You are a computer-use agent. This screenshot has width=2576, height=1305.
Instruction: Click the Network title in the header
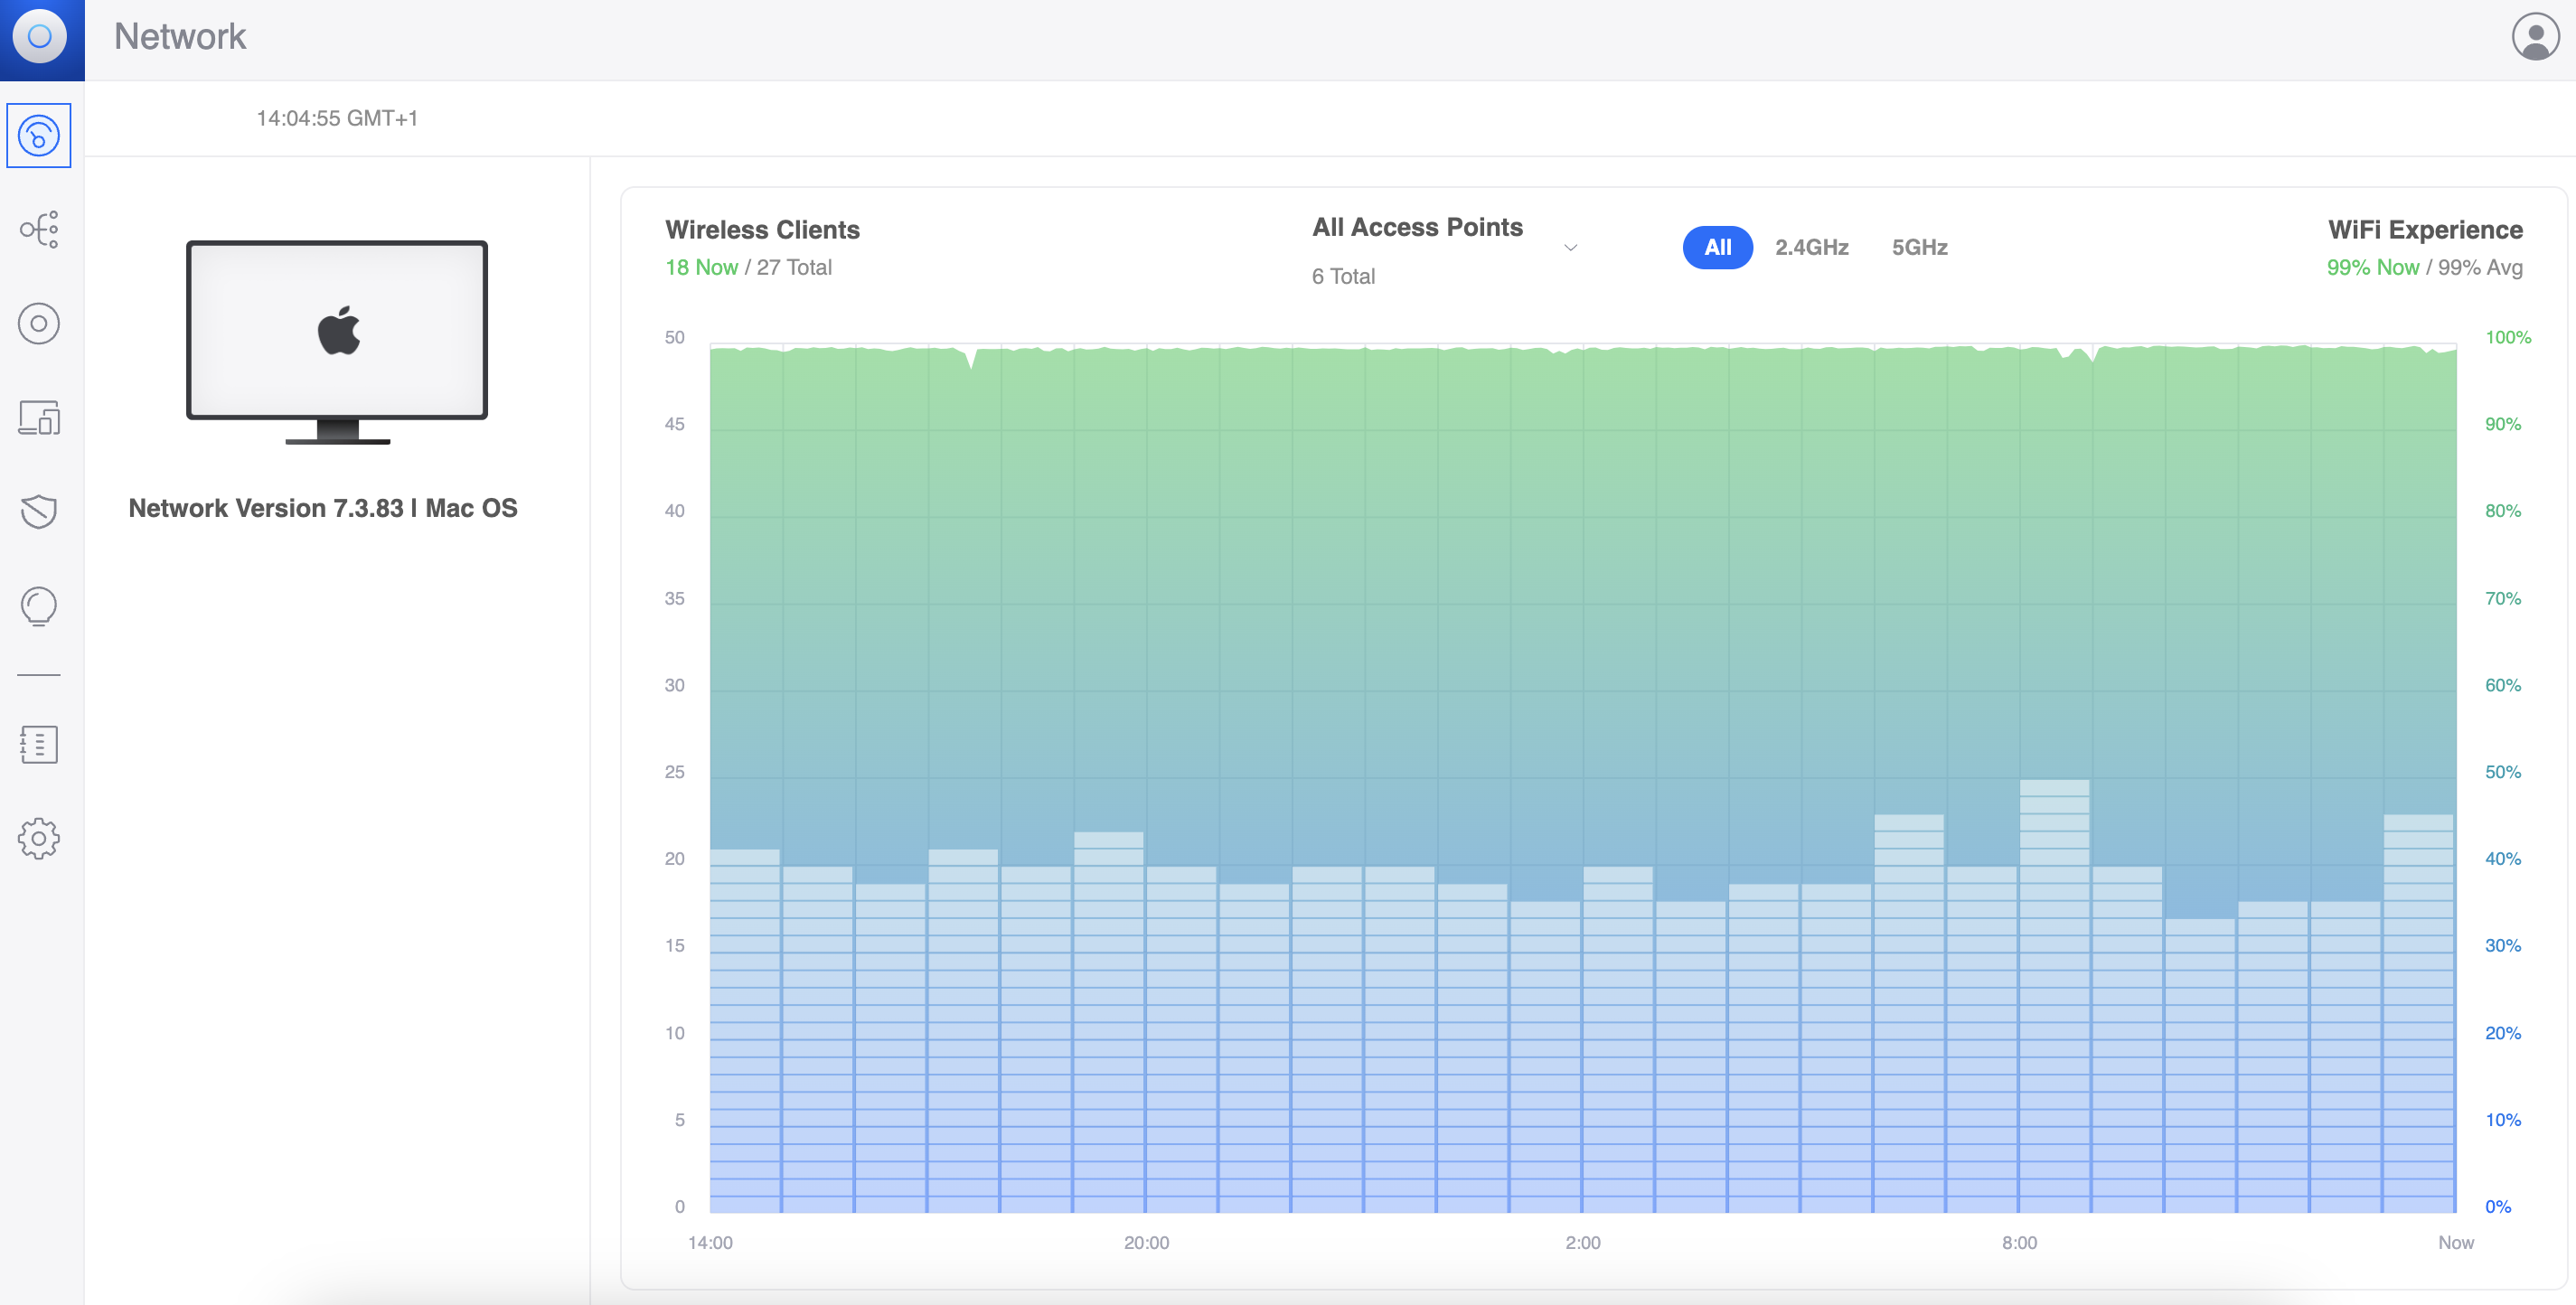point(180,36)
